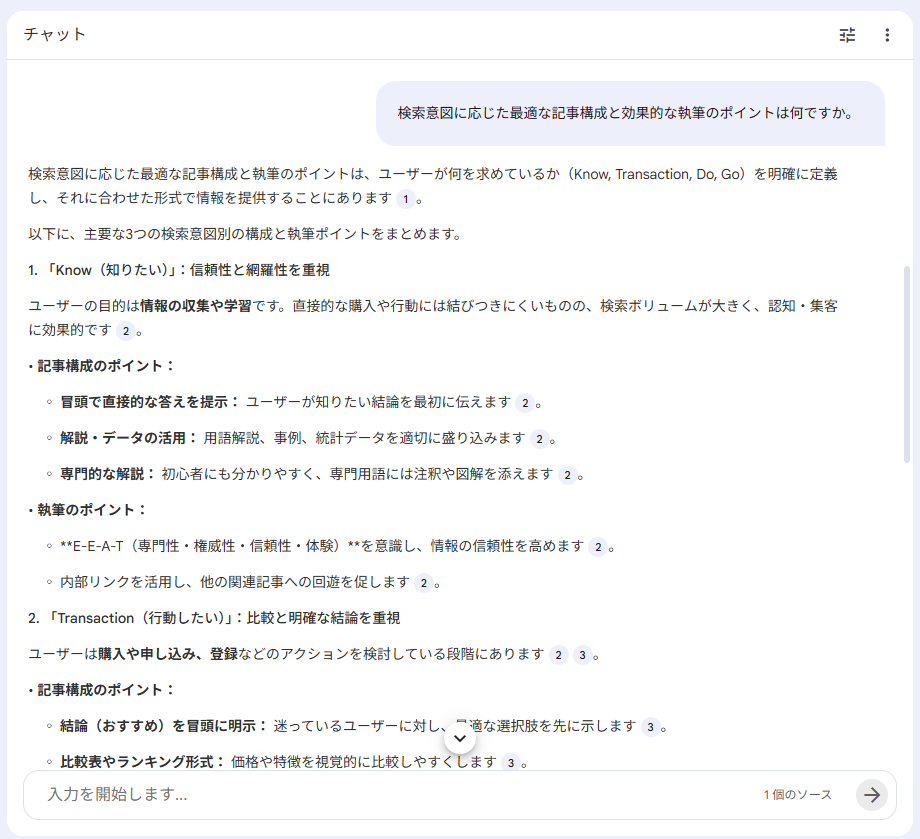Open the chat settings tune icon
The height and width of the screenshot is (839, 920).
[x=847, y=35]
